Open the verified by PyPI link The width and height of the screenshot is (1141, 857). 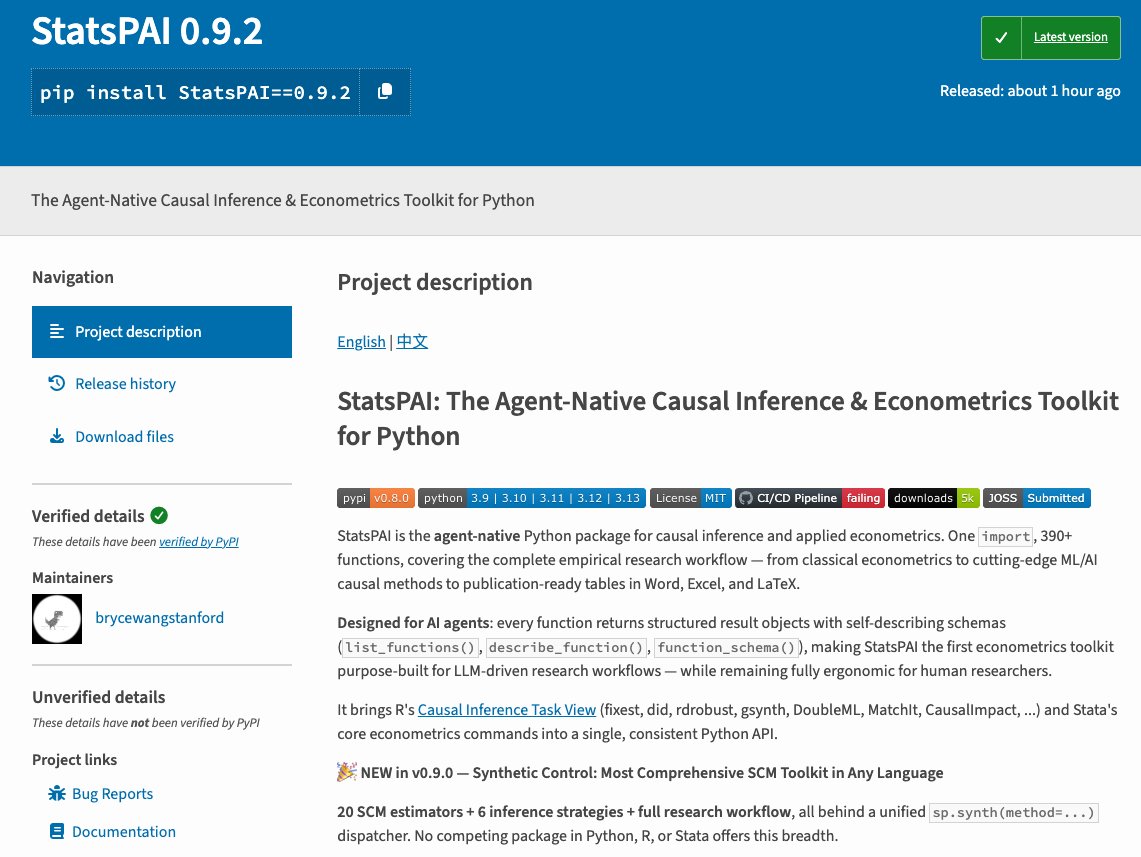coord(199,542)
